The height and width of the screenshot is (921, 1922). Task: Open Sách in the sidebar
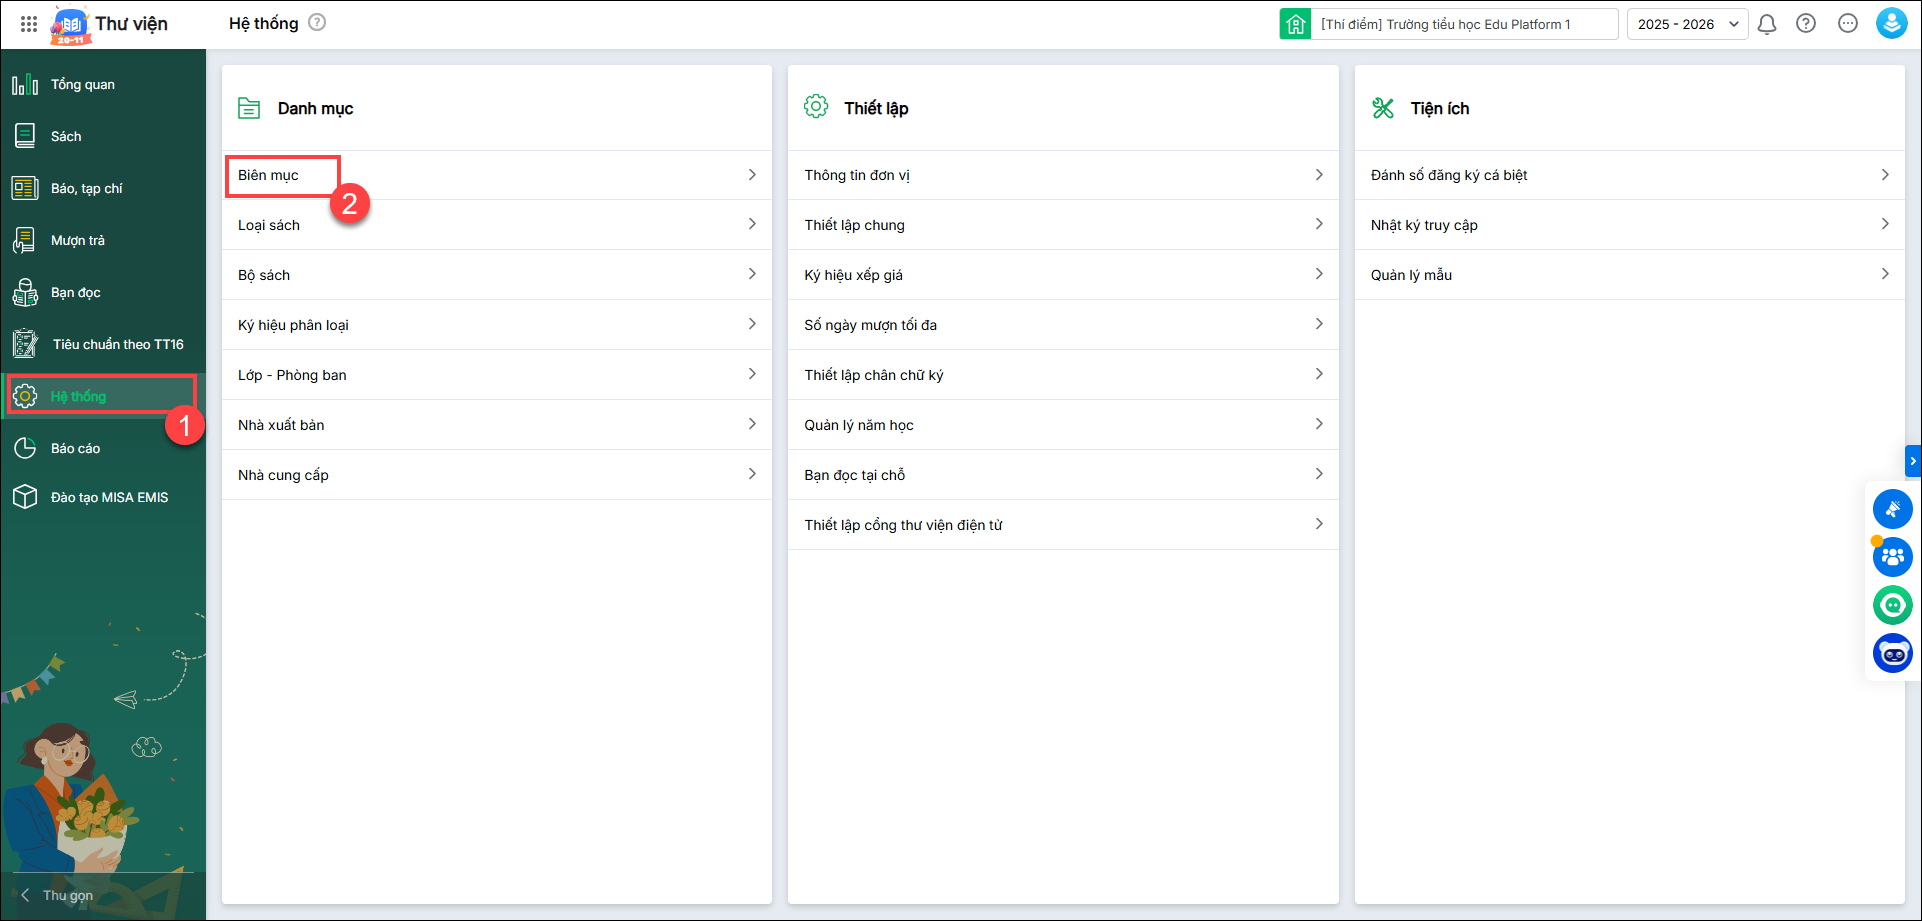coord(66,137)
